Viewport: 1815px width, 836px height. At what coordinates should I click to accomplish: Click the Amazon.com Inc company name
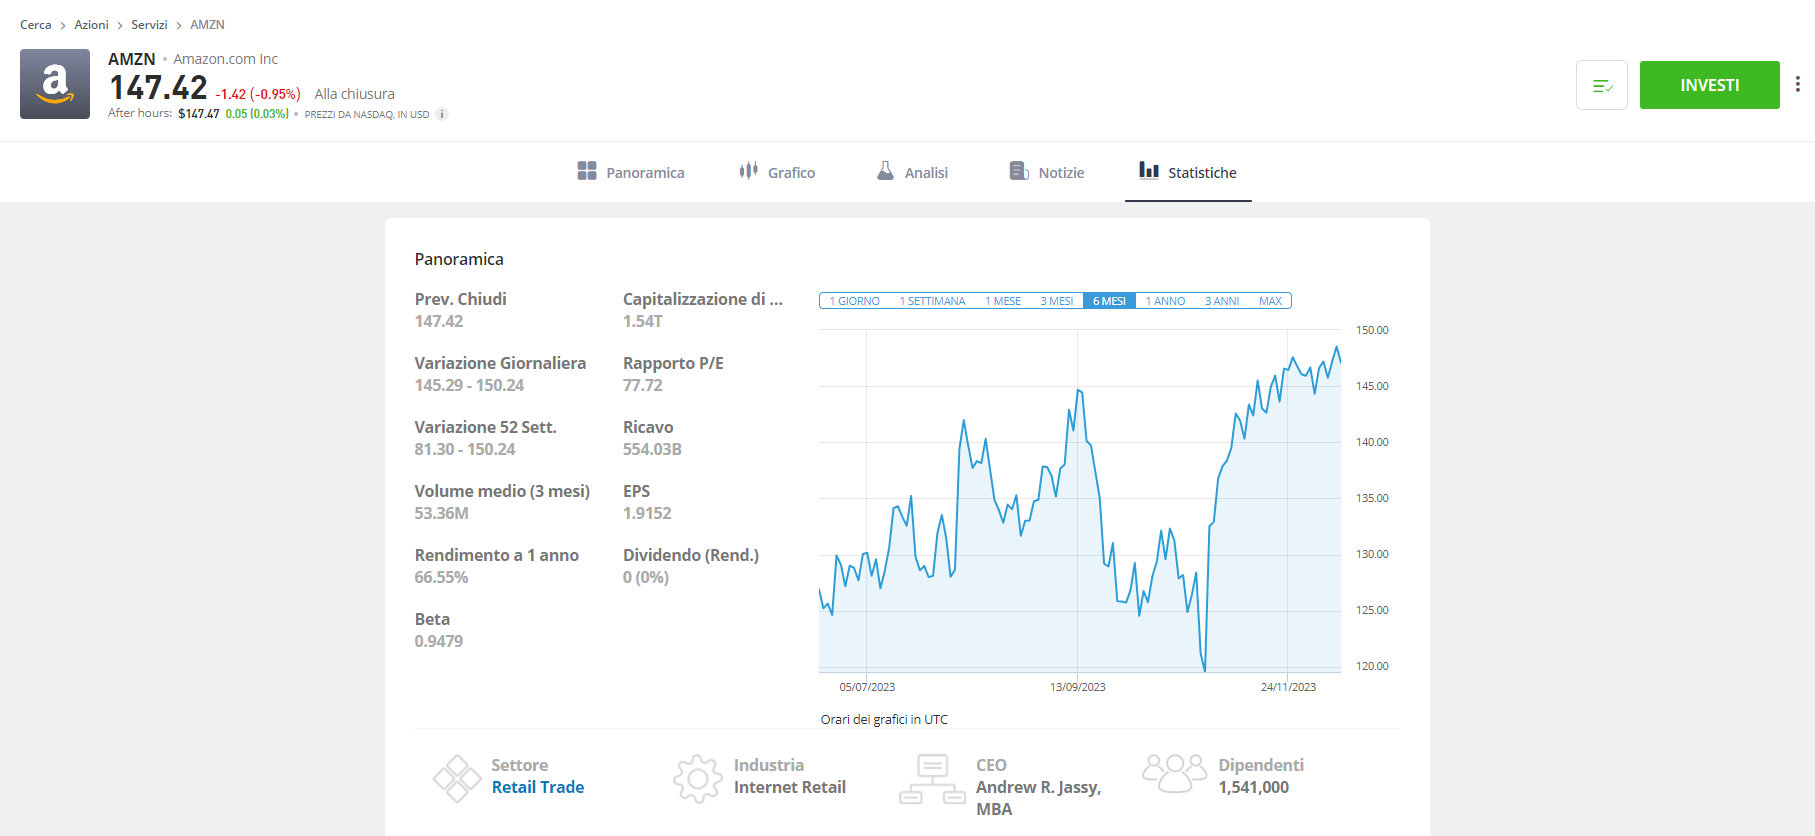(x=226, y=59)
